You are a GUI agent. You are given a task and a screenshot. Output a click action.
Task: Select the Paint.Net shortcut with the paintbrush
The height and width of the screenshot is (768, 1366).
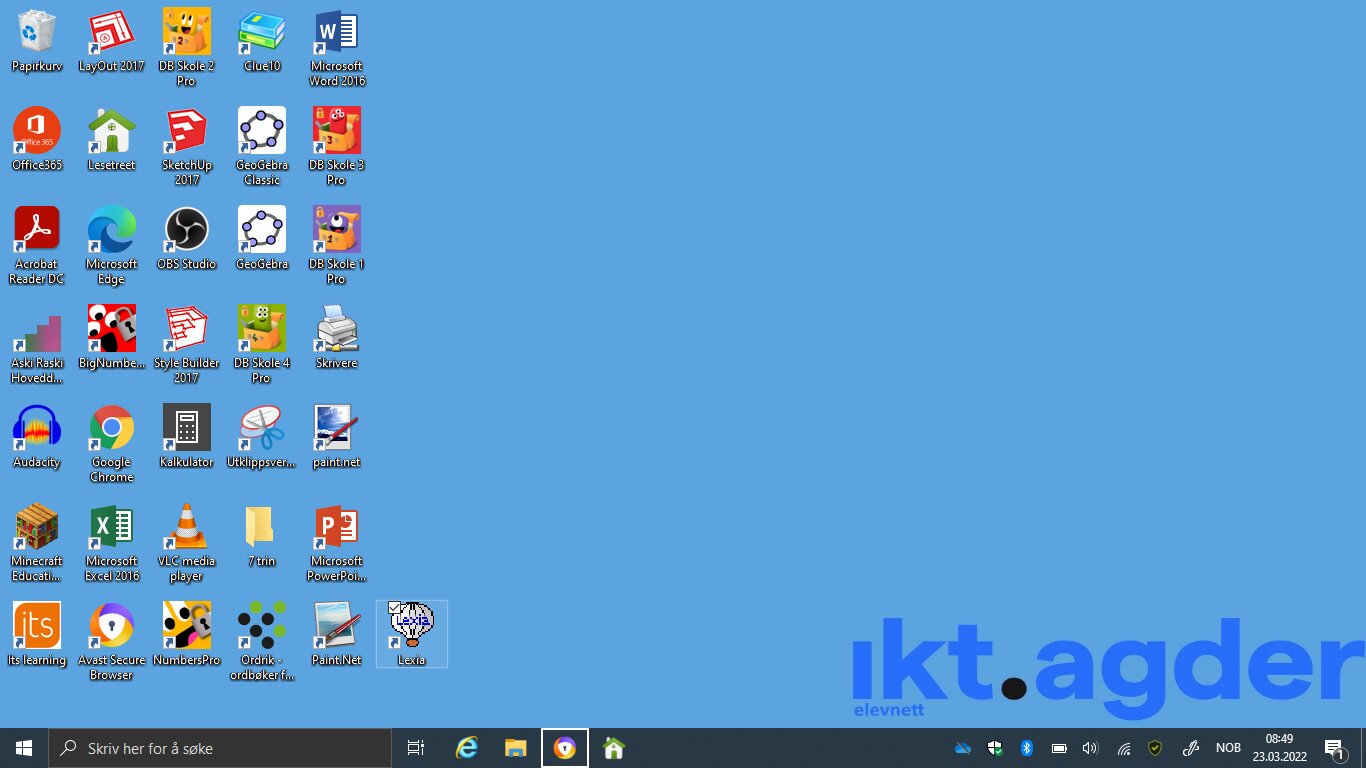point(336,635)
